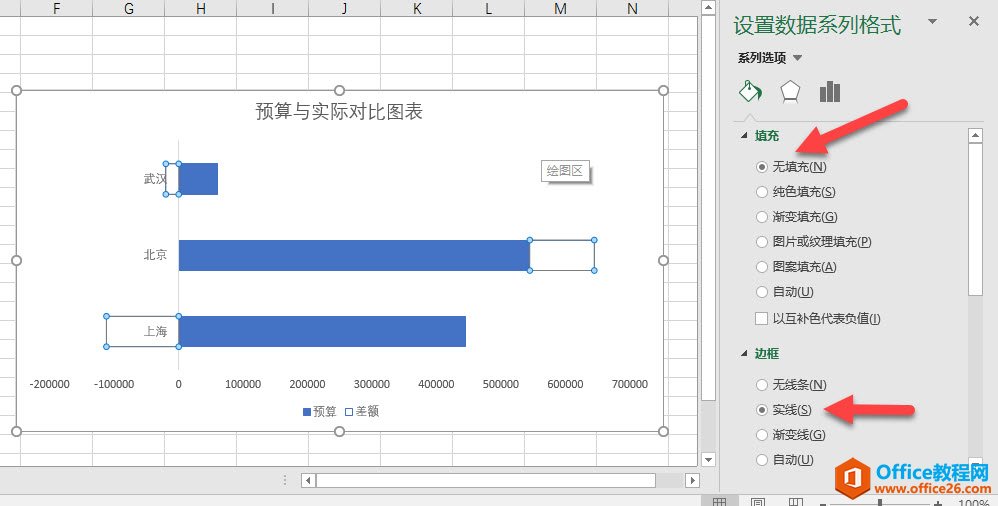The image size is (998, 506).
Task: Click the horizontal scrollbar left arrow
Action: coord(309,480)
